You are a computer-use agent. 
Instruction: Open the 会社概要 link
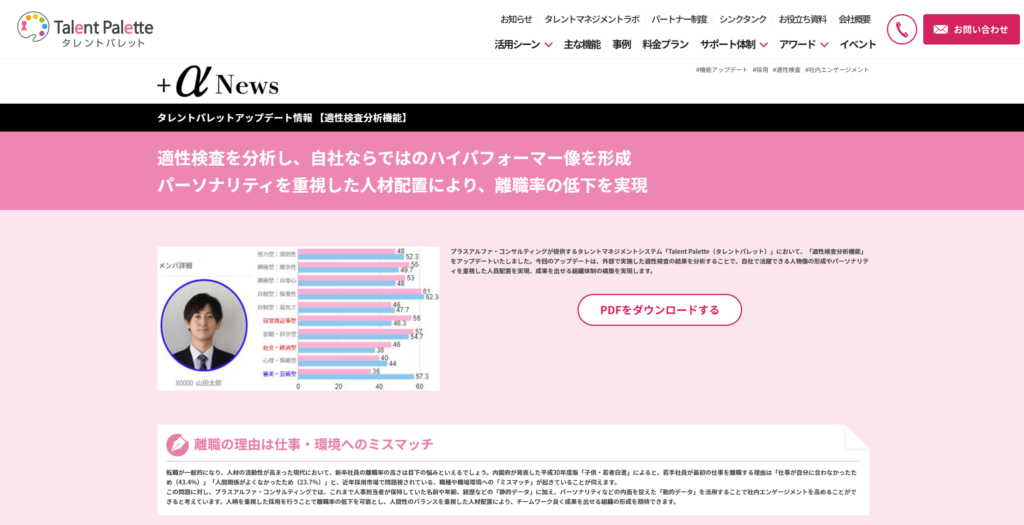click(854, 19)
